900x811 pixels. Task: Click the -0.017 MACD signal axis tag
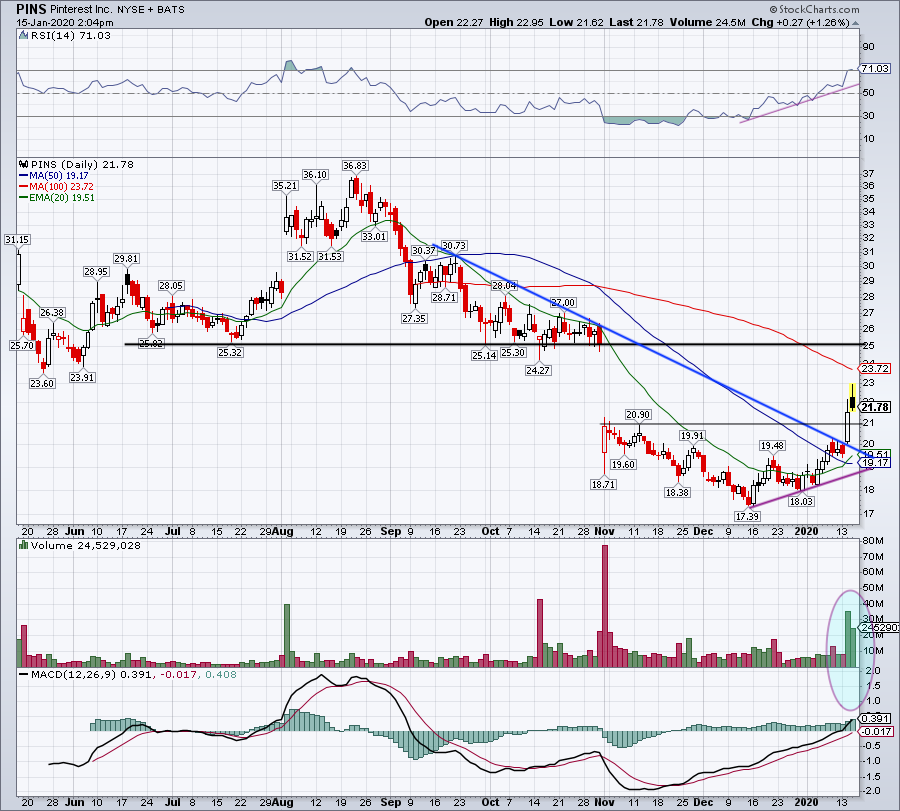pyautogui.click(x=876, y=731)
